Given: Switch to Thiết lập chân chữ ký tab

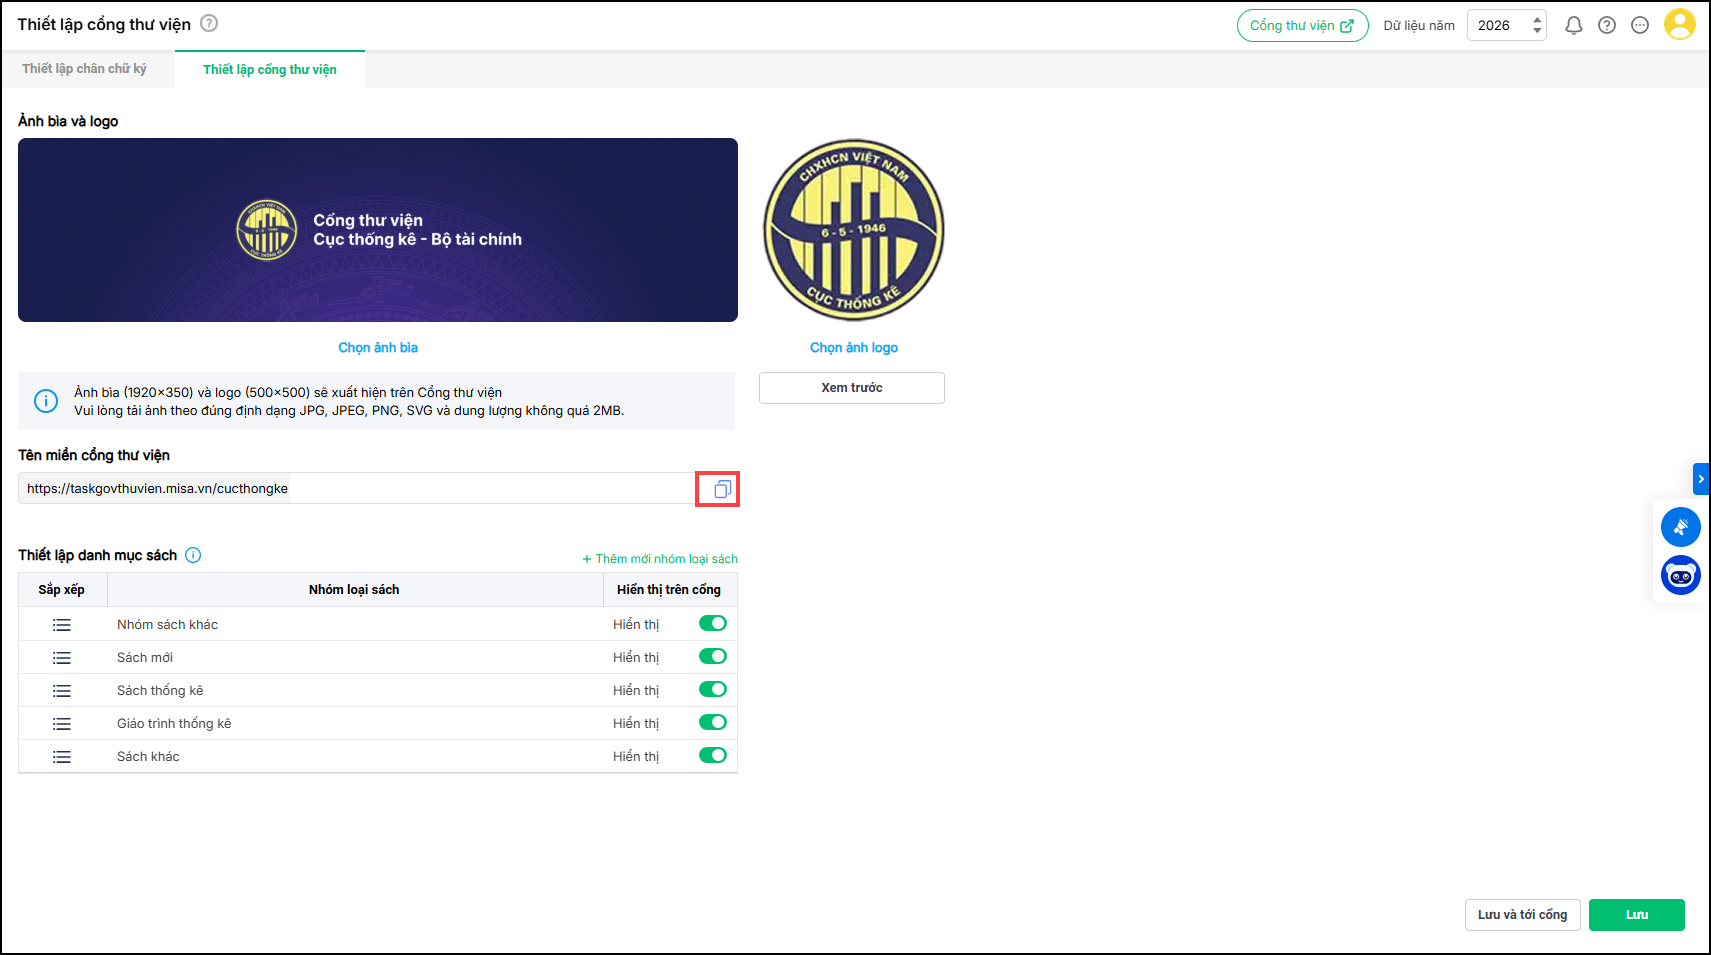Looking at the screenshot, I should point(84,69).
